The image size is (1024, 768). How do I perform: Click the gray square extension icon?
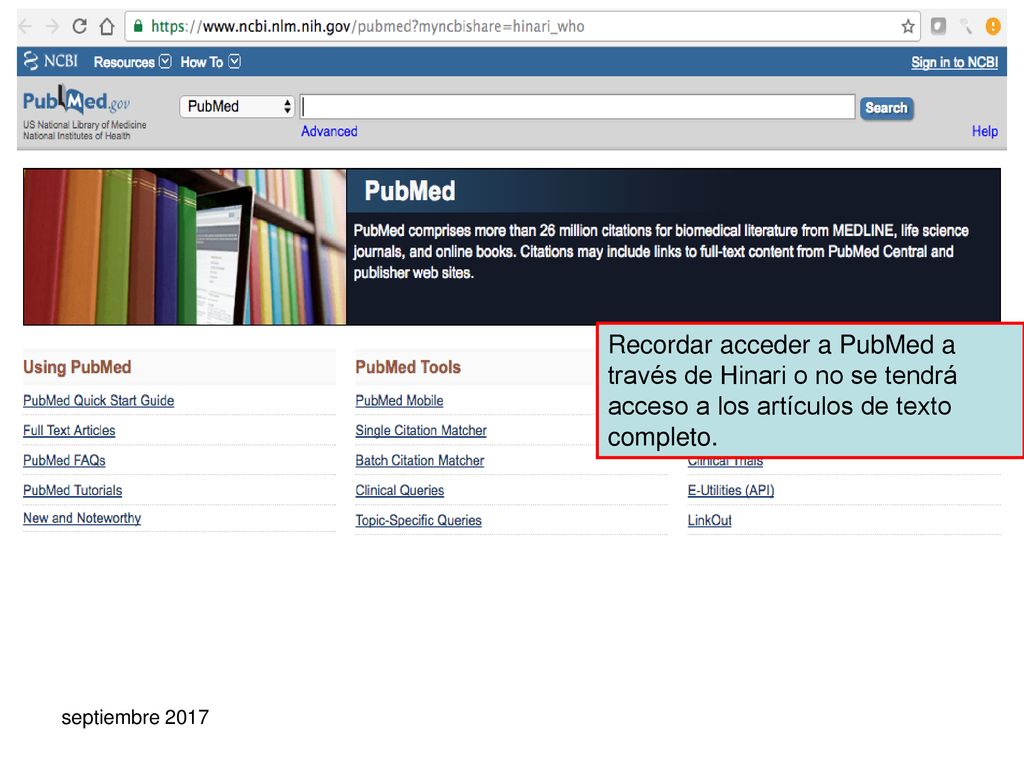[938, 26]
